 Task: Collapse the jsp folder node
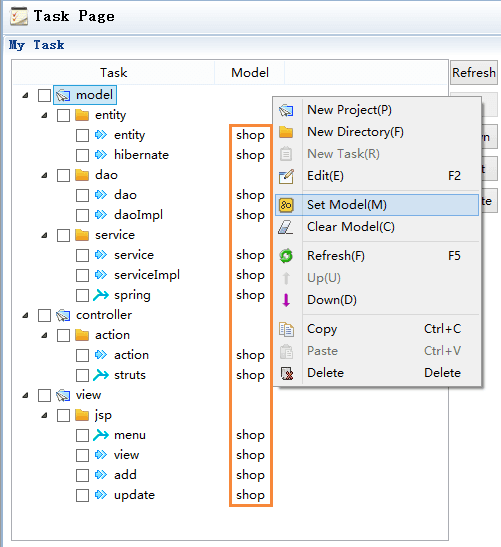(44, 415)
